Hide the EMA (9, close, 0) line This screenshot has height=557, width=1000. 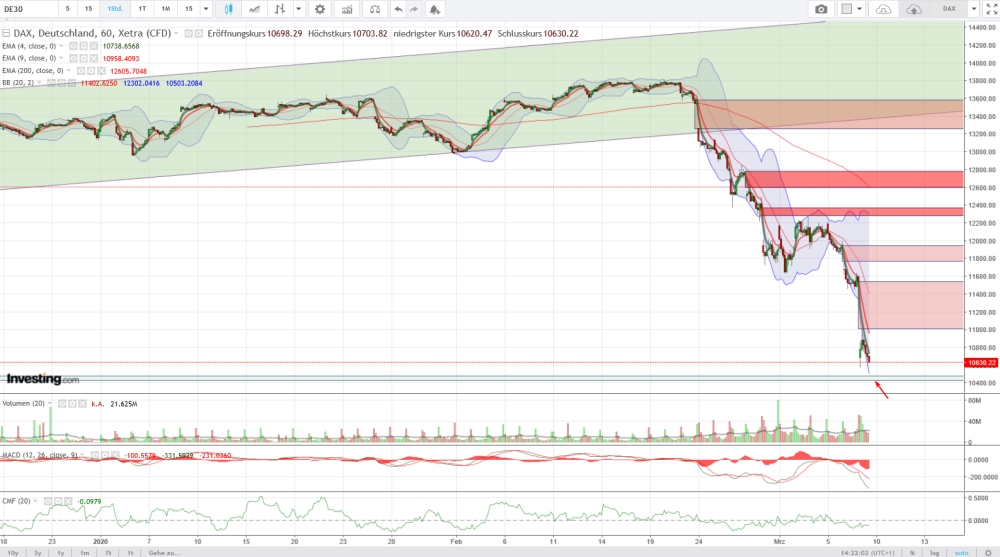[x=73, y=58]
